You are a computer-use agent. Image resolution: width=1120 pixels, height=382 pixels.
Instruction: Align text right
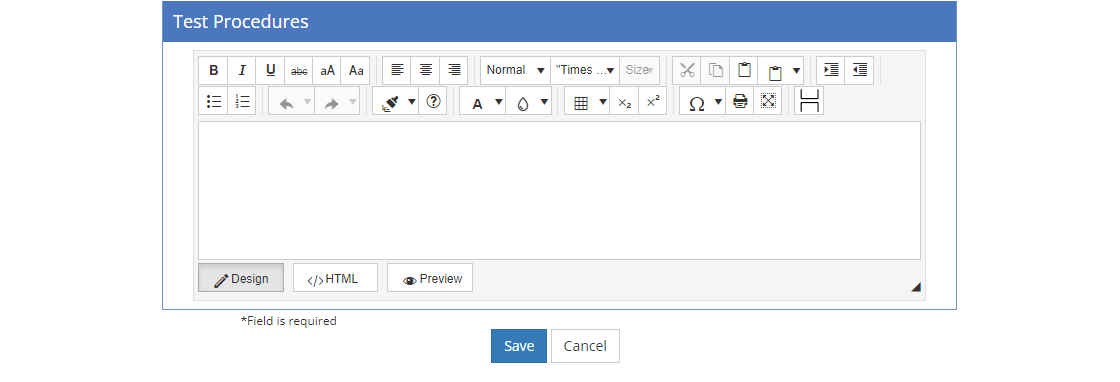(454, 71)
